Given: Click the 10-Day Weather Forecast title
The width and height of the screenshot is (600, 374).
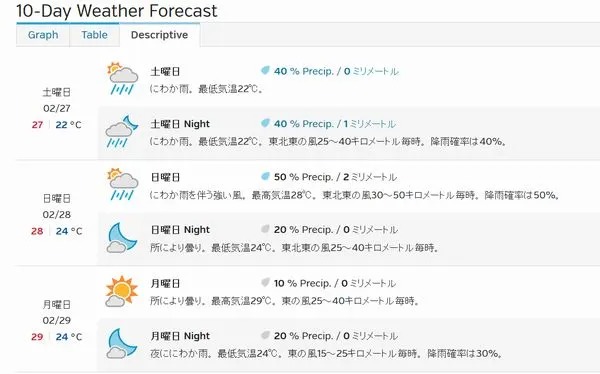Looking at the screenshot, I should point(117,11).
